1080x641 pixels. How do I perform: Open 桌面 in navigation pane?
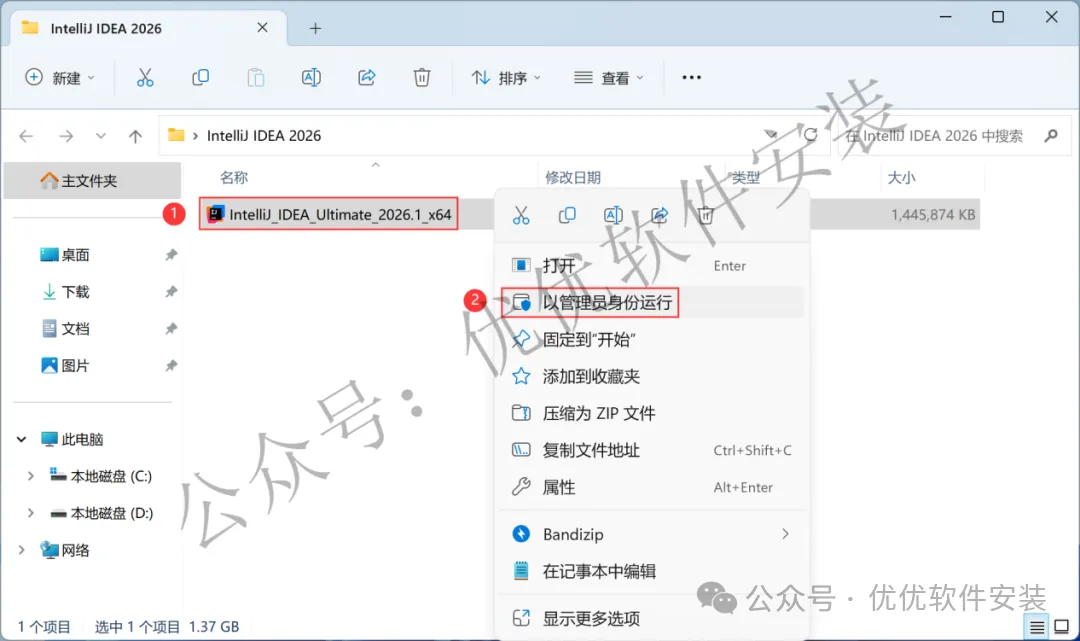(x=75, y=255)
